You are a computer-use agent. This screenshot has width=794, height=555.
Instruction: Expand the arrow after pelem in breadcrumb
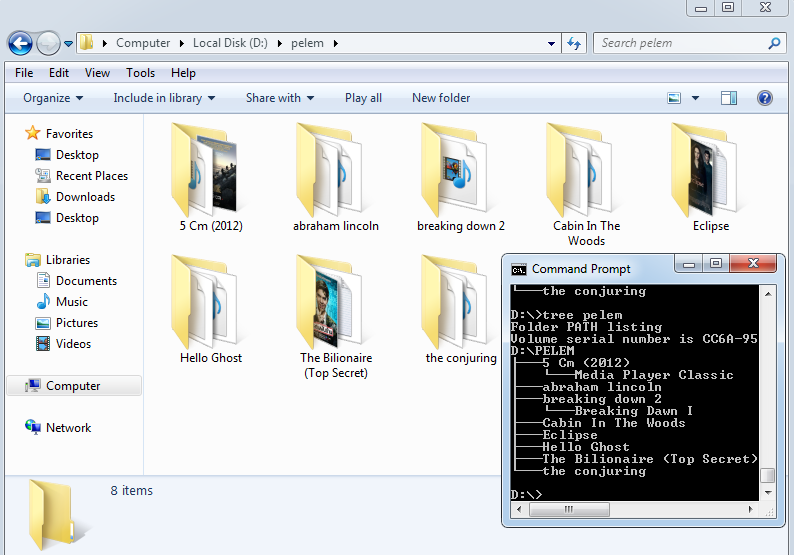pos(336,44)
